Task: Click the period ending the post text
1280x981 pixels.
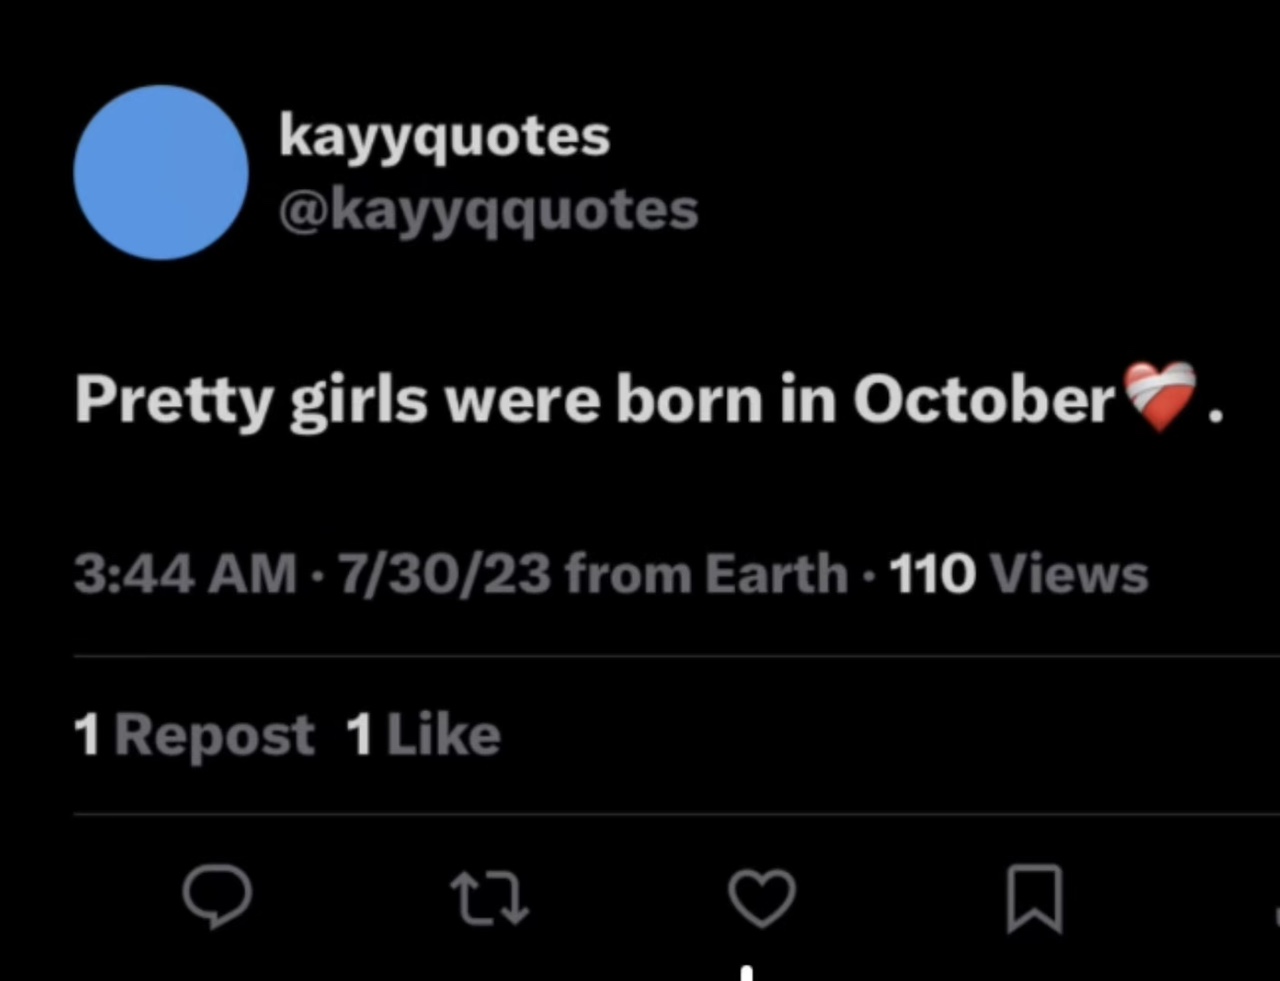Action: 1215,418
